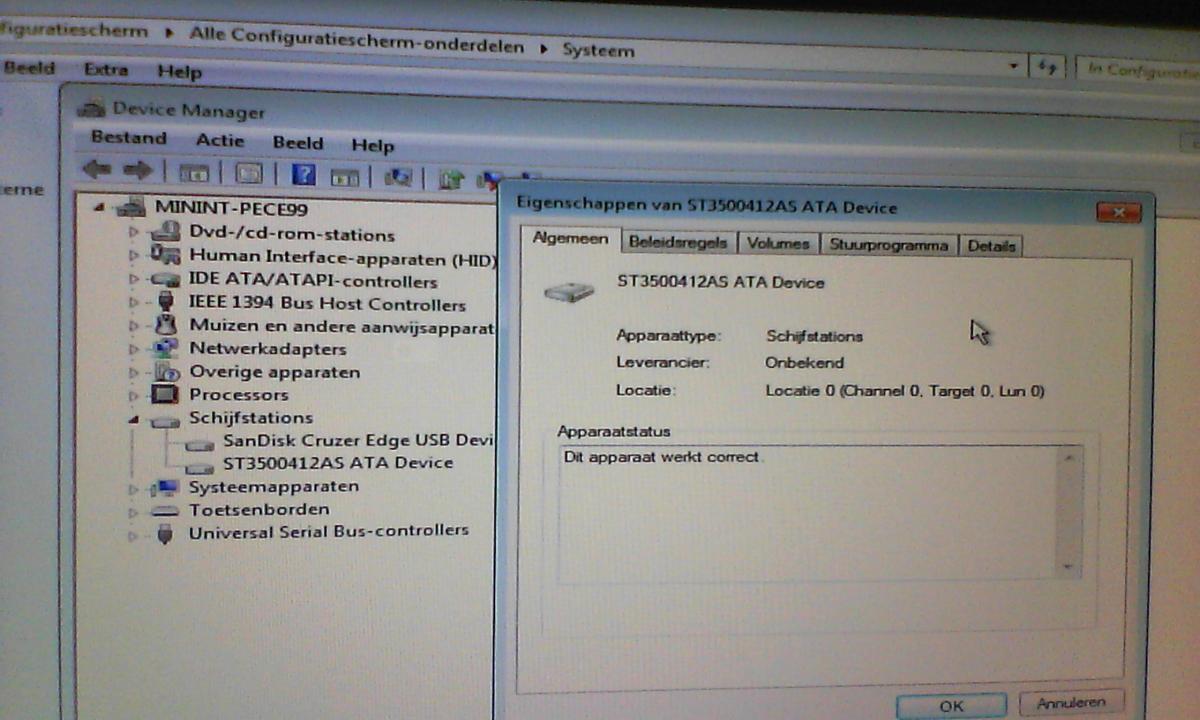Open Bestand menu in Device Manager
1200x720 pixels.
(x=128, y=138)
